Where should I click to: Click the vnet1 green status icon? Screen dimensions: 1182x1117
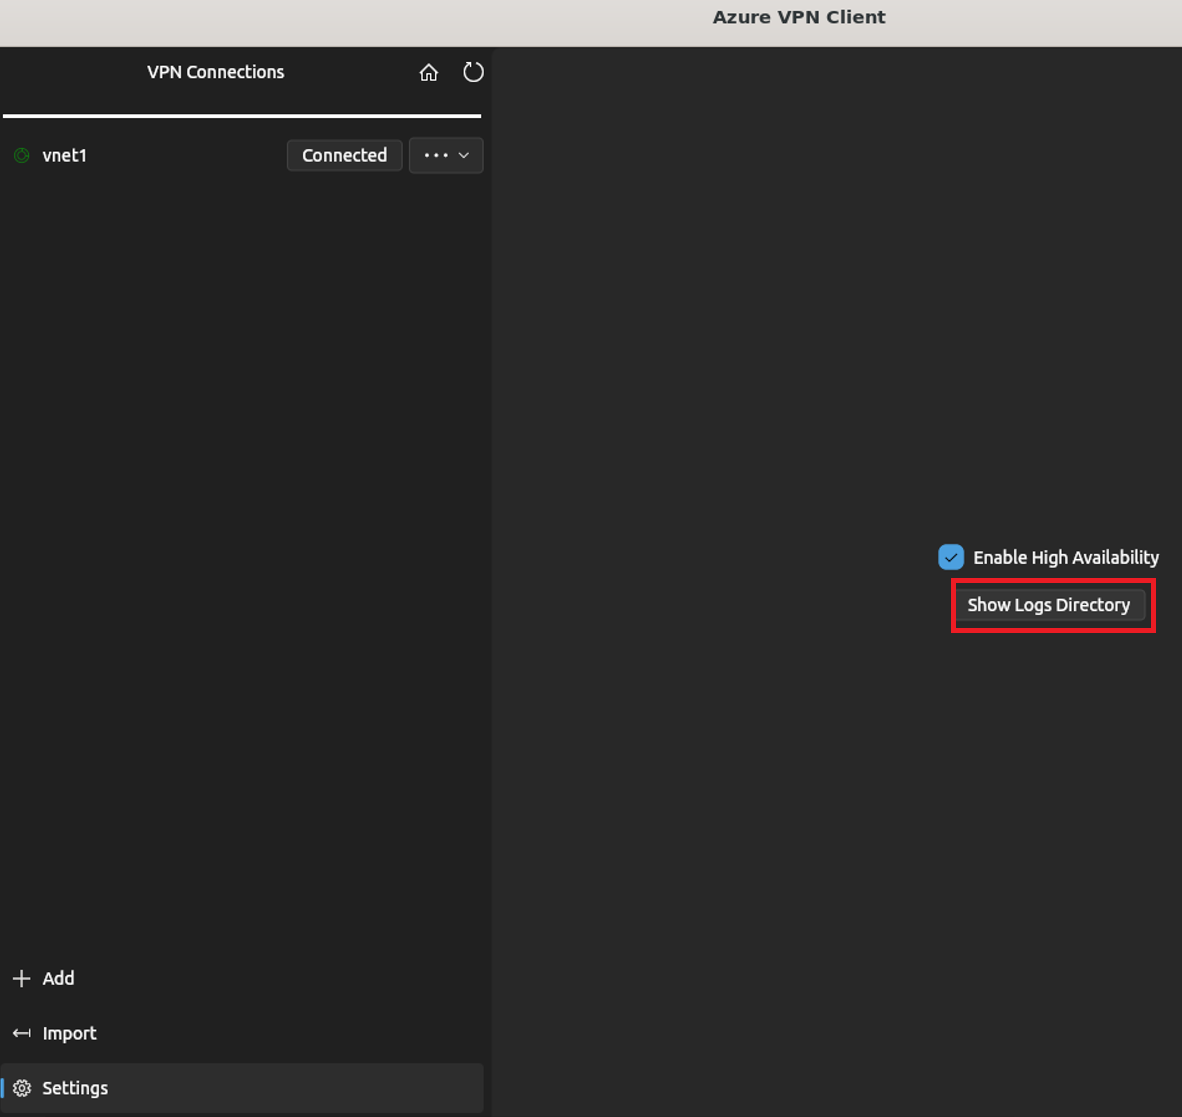click(22, 155)
